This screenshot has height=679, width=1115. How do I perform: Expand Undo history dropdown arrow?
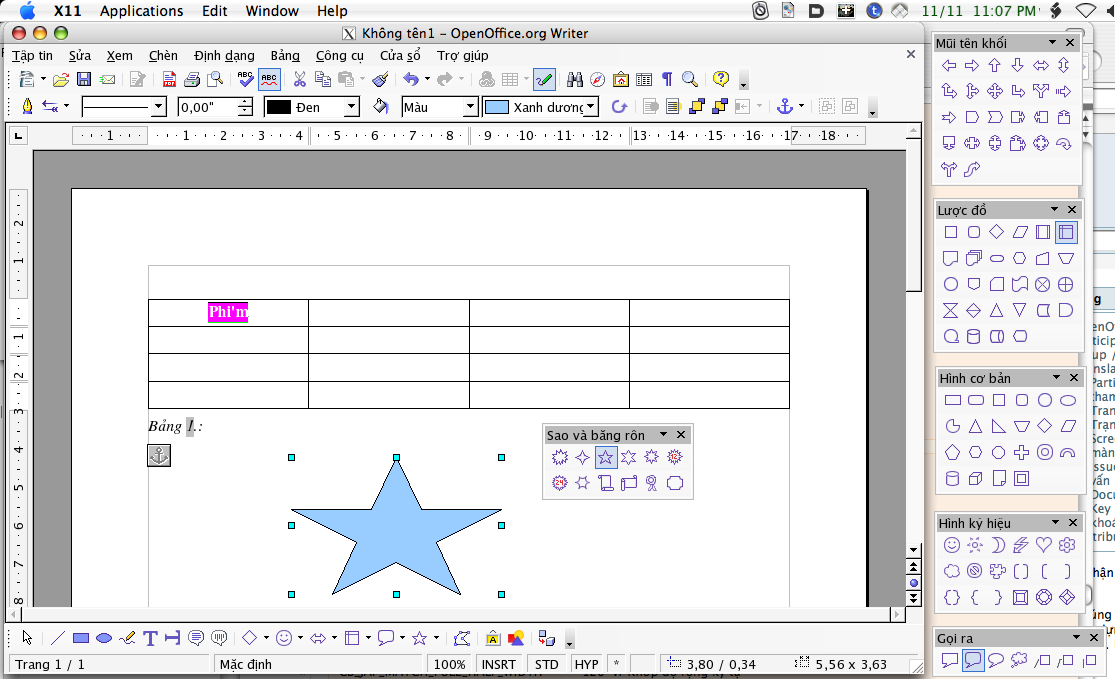point(427,79)
